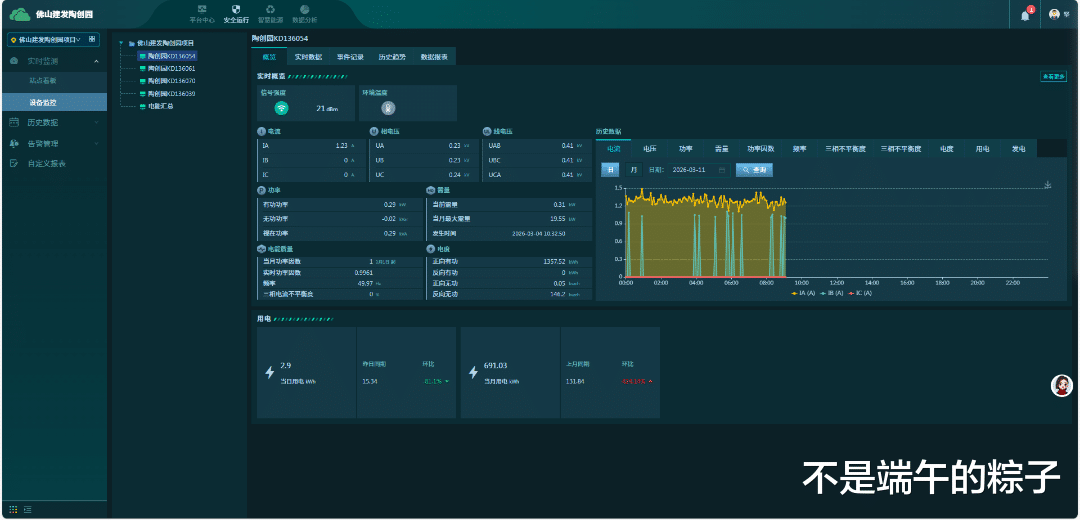Viewport: 1080px width, 520px height.
Task: Switch chart range to 月 (month)
Action: click(x=634, y=169)
